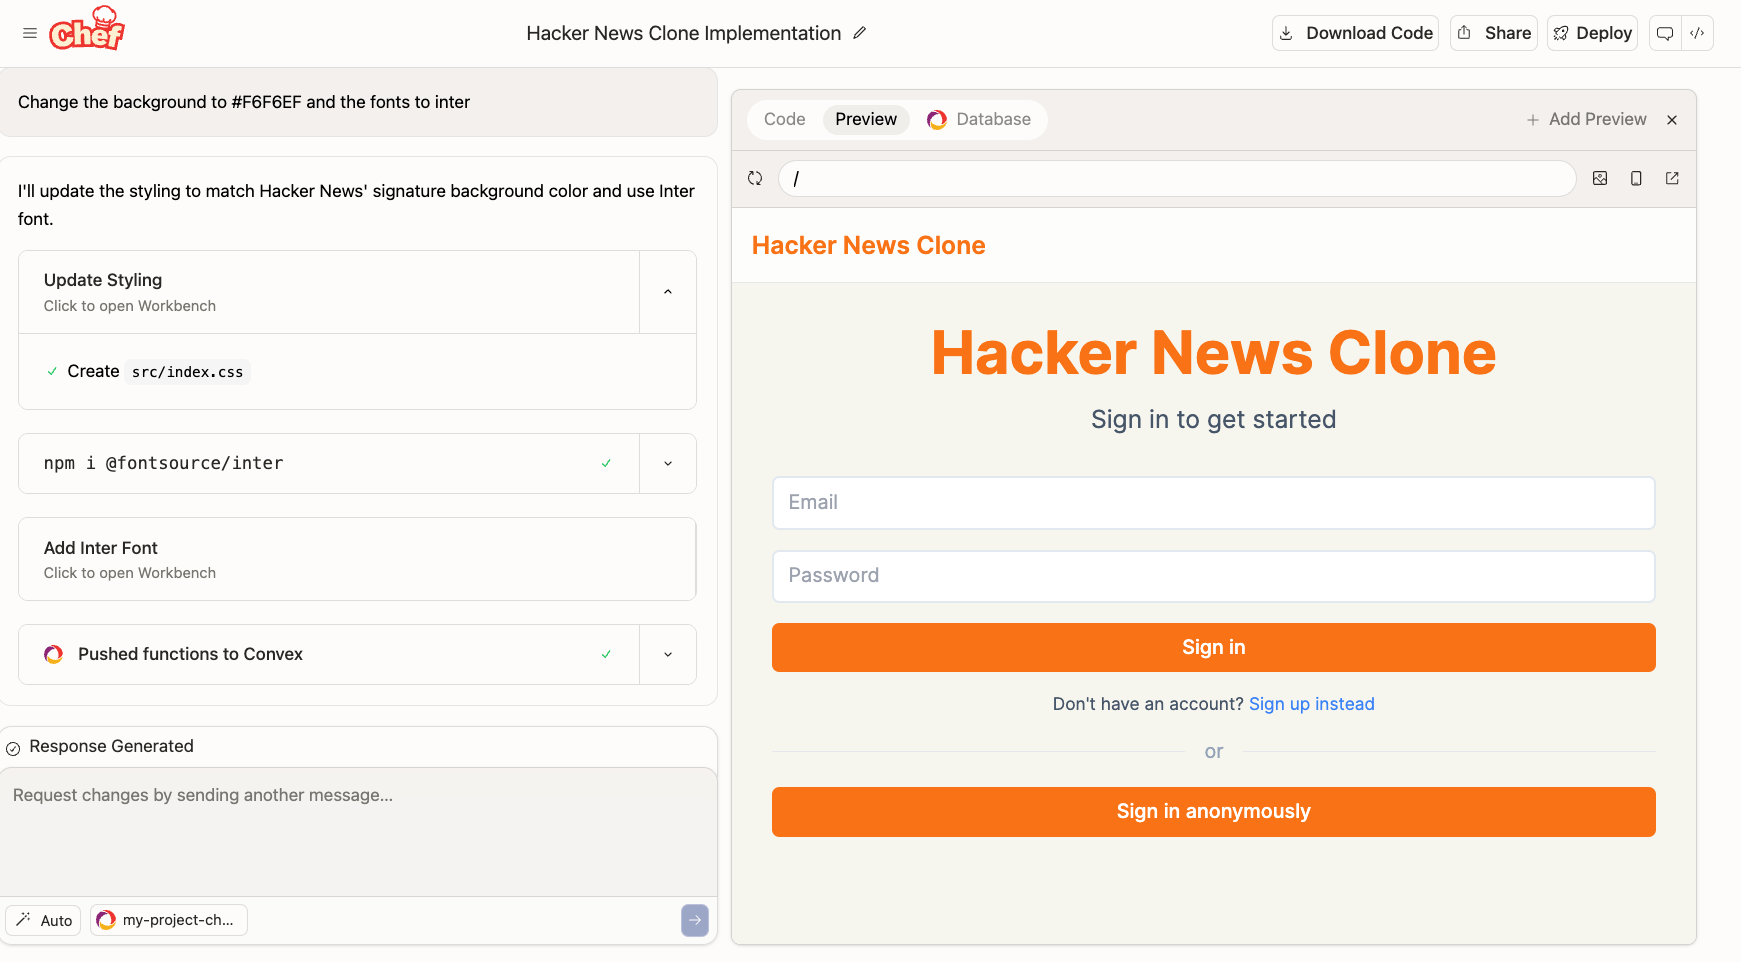The image size is (1741, 962).
Task: Toggle mobile device view icon
Action: [1636, 178]
